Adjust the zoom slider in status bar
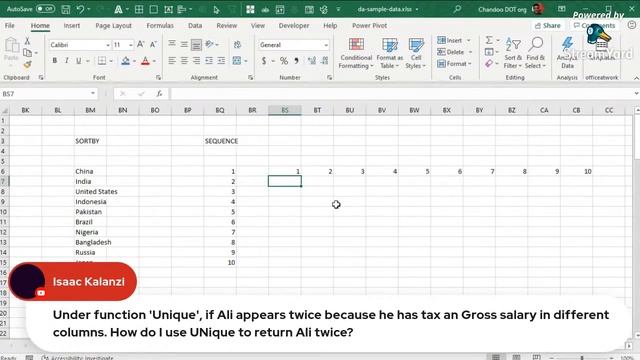Viewport: 640px width, 360px height. tap(582, 358)
